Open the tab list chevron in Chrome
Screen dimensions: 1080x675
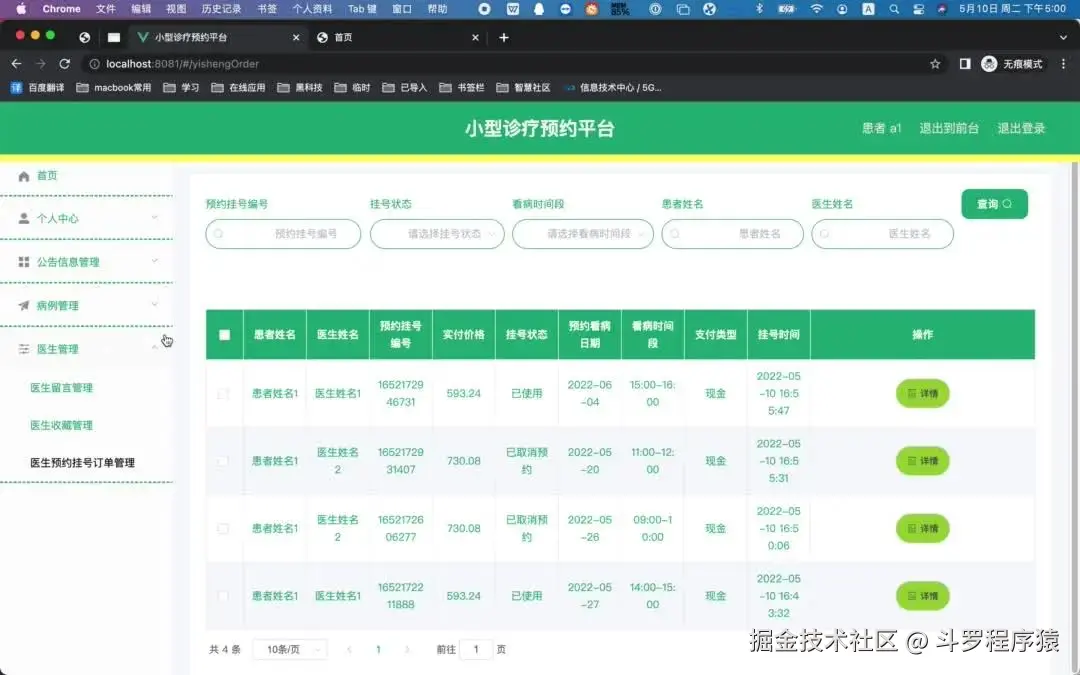[1063, 37]
